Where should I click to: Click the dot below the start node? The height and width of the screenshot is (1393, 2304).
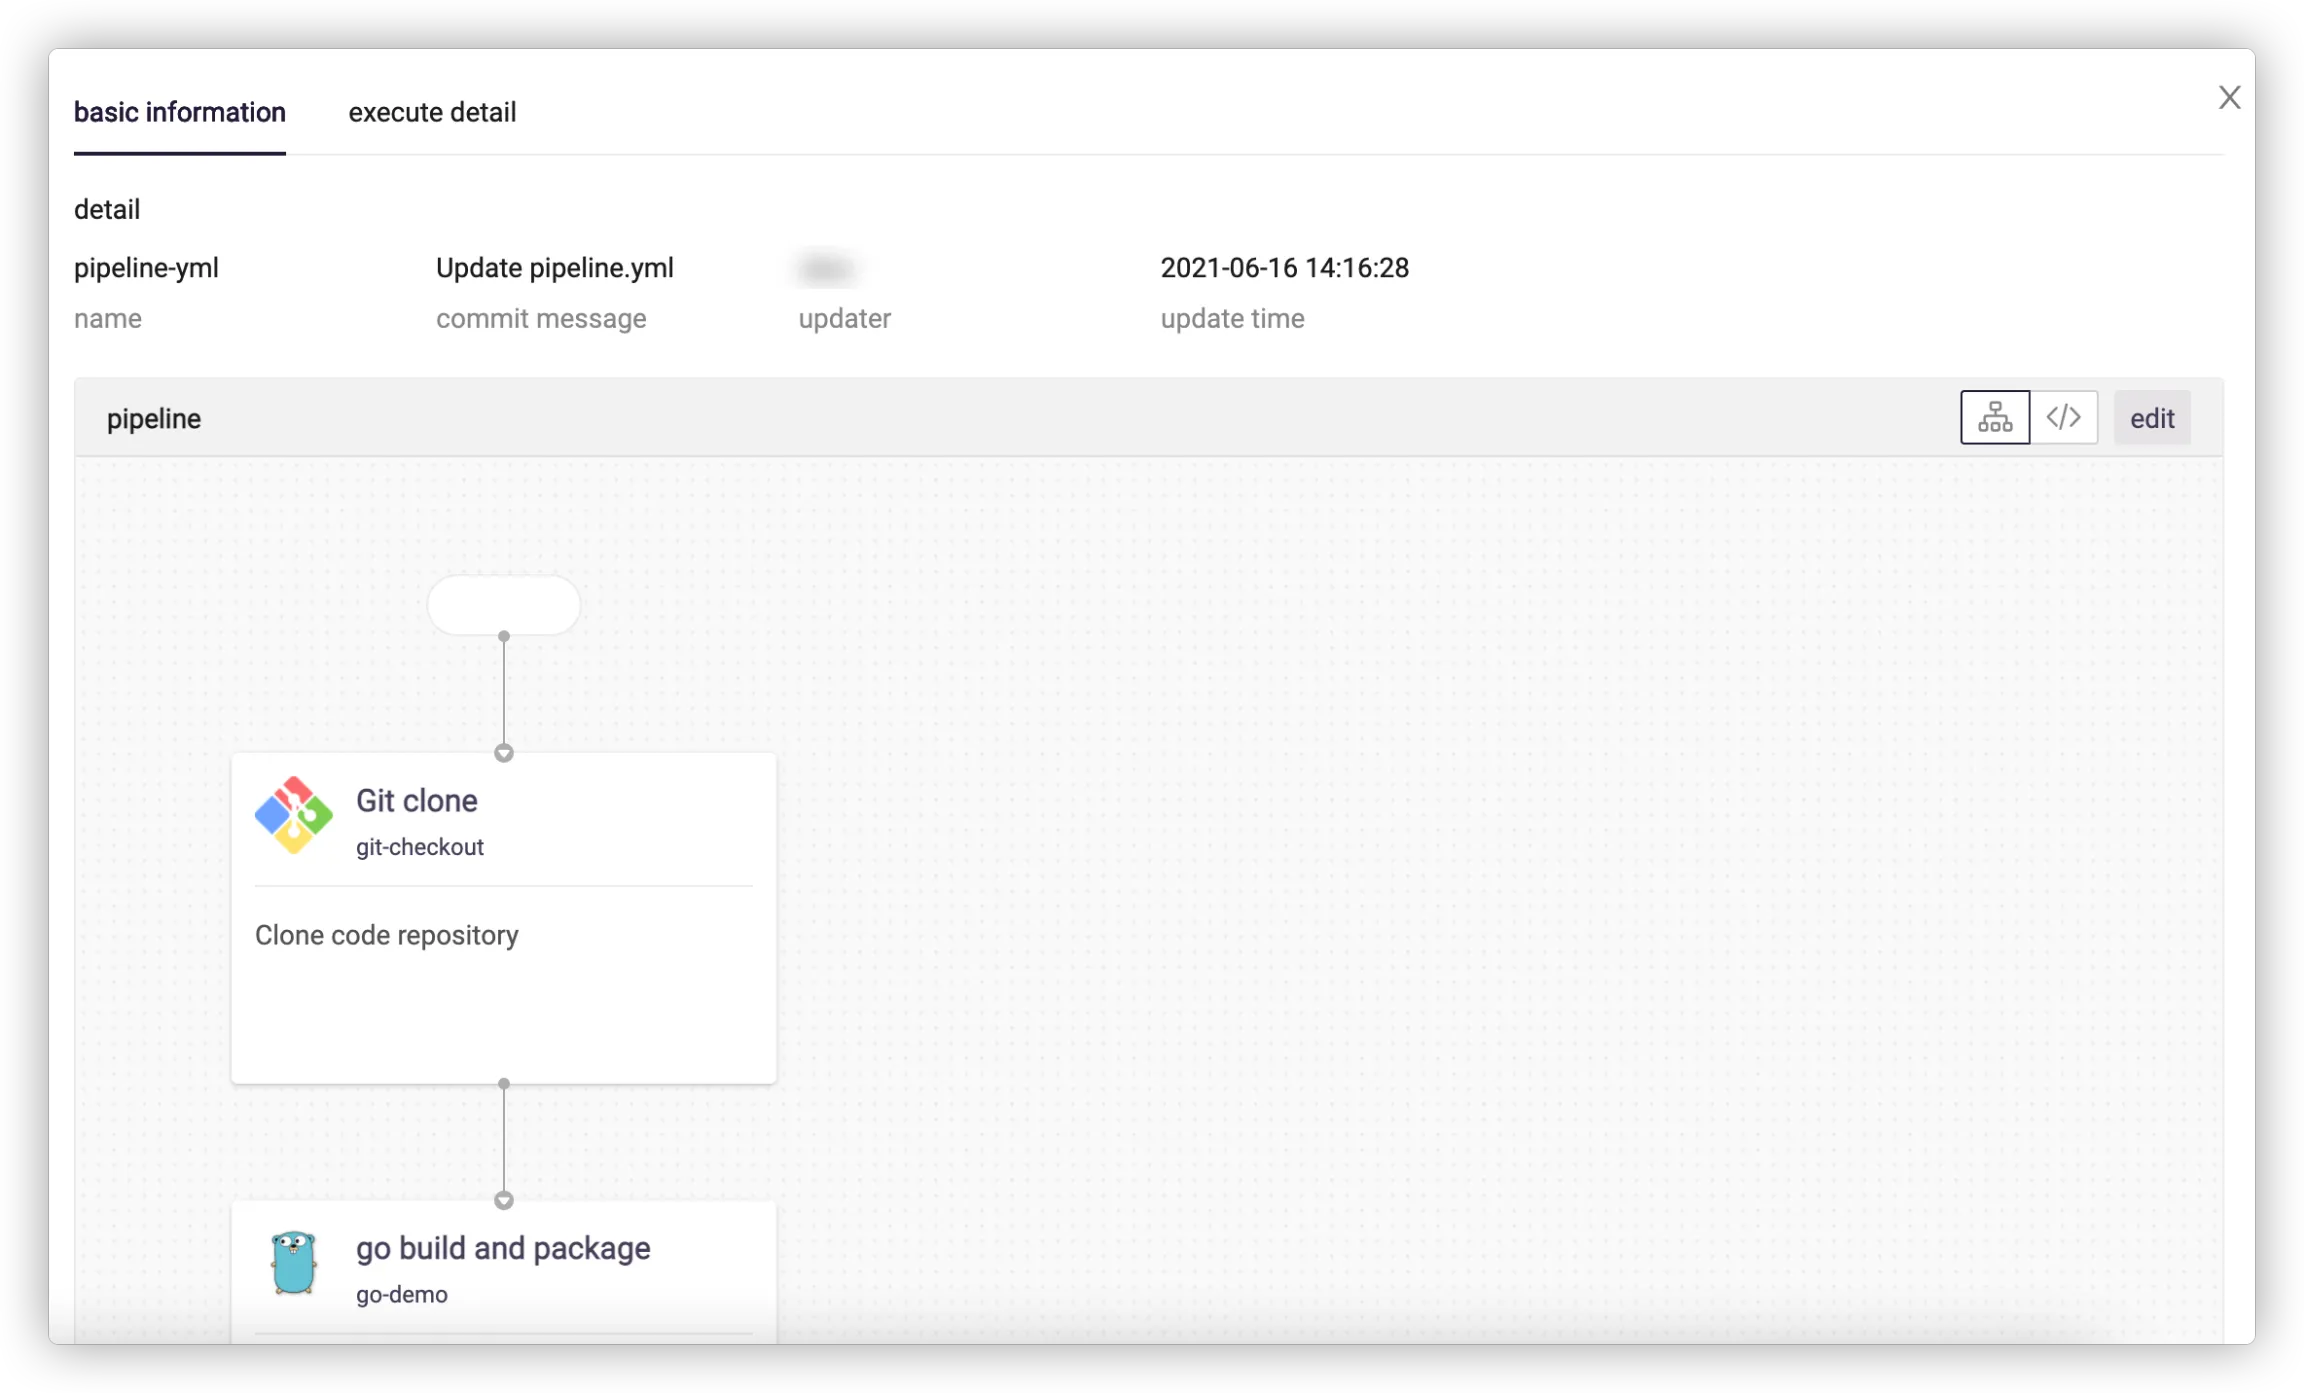point(504,636)
